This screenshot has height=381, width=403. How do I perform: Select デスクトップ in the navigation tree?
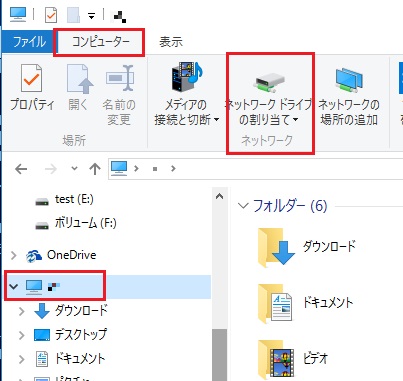[71, 335]
